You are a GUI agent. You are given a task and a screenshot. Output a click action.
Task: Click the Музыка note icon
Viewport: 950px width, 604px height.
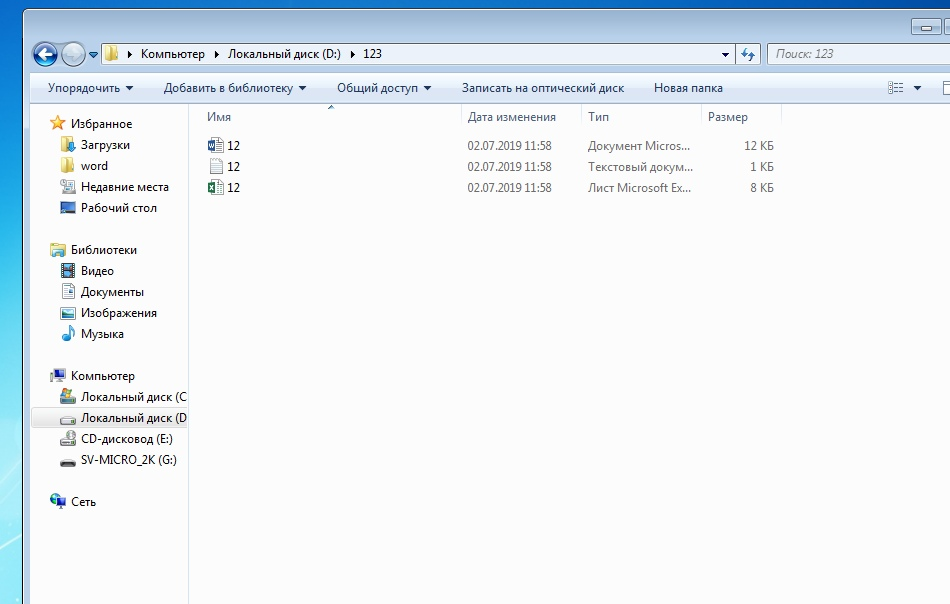pos(68,333)
